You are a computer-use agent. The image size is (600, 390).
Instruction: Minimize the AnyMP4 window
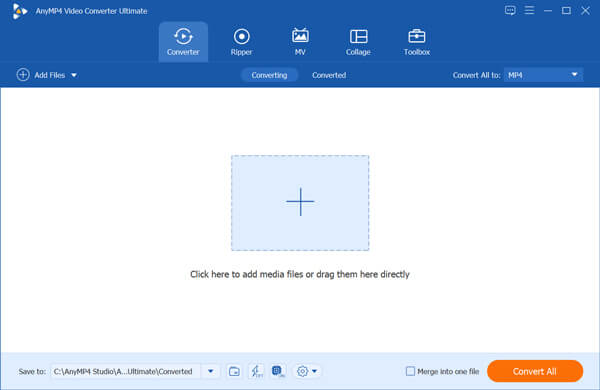tap(548, 11)
